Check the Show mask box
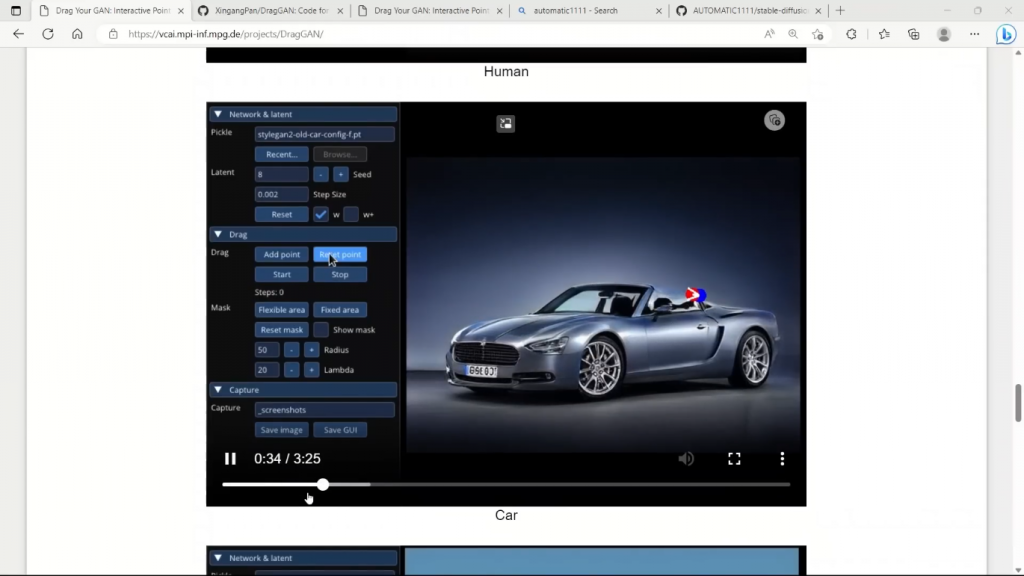 [x=321, y=330]
